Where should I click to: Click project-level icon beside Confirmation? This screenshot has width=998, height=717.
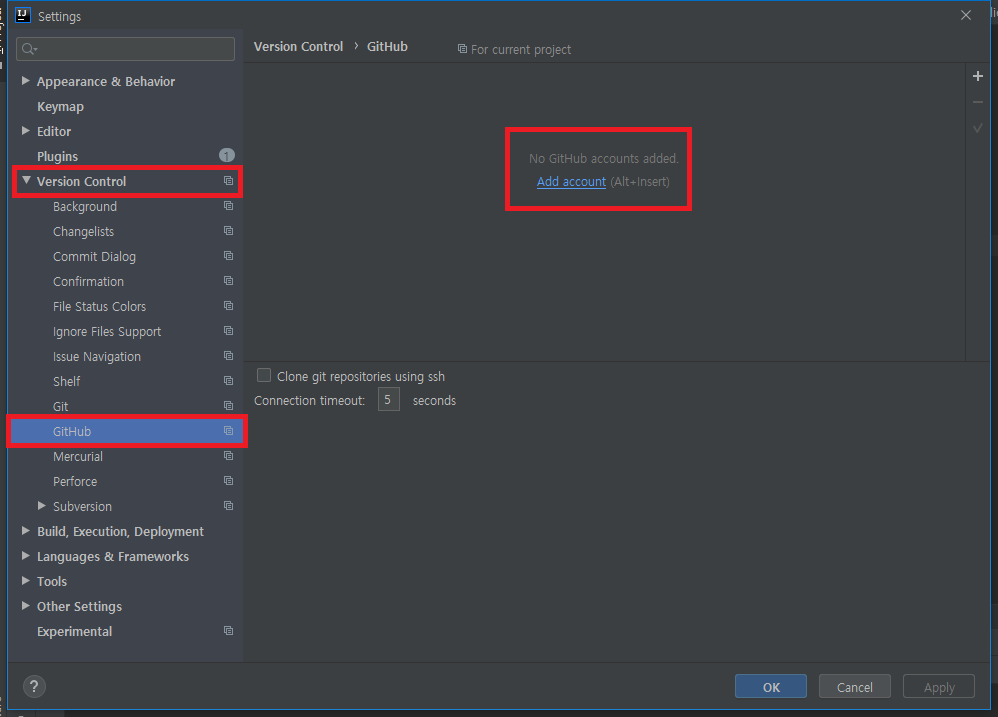(228, 281)
